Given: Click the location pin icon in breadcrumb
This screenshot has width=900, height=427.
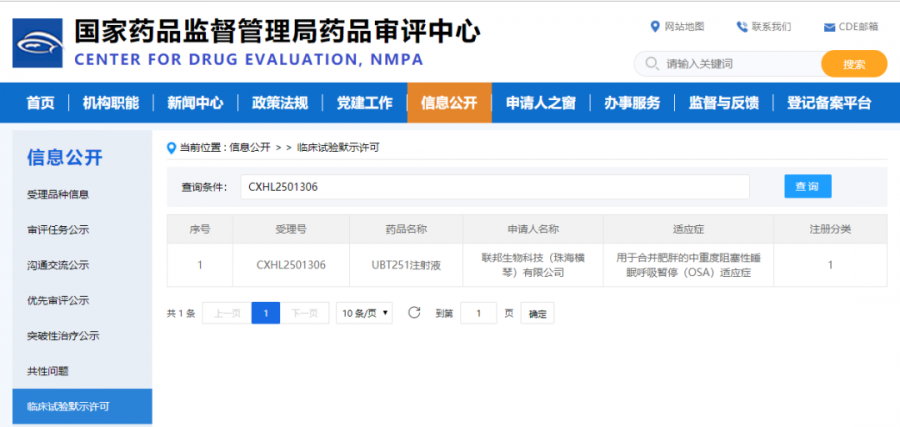Looking at the screenshot, I should coord(172,148).
